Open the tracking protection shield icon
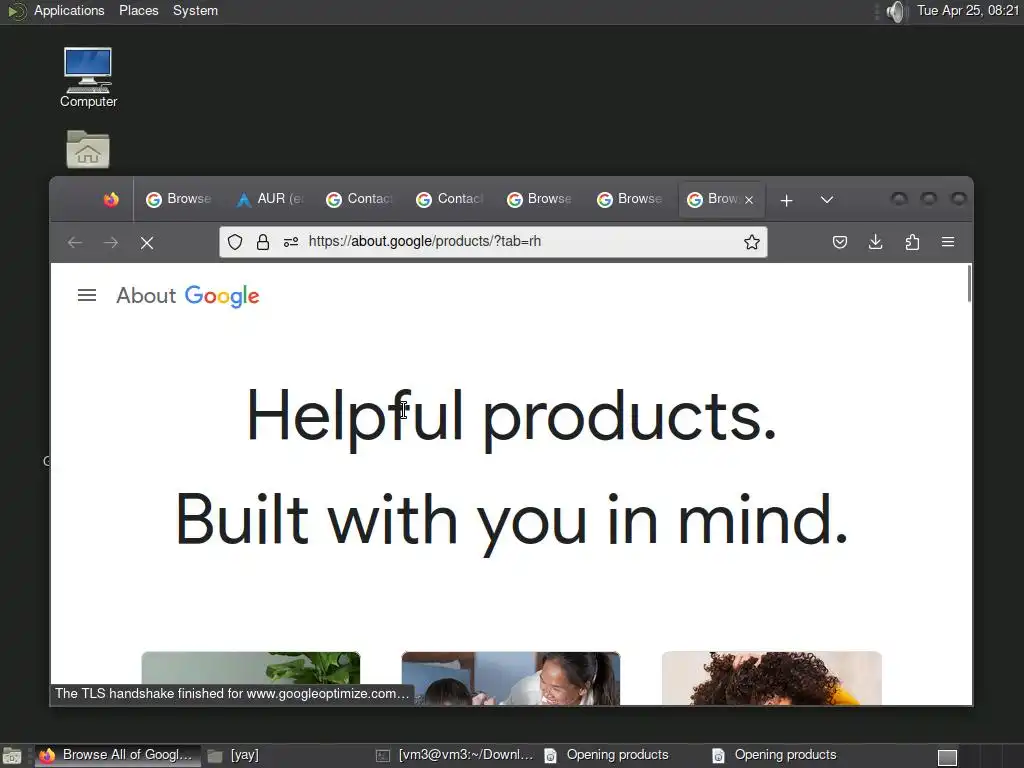 235,242
